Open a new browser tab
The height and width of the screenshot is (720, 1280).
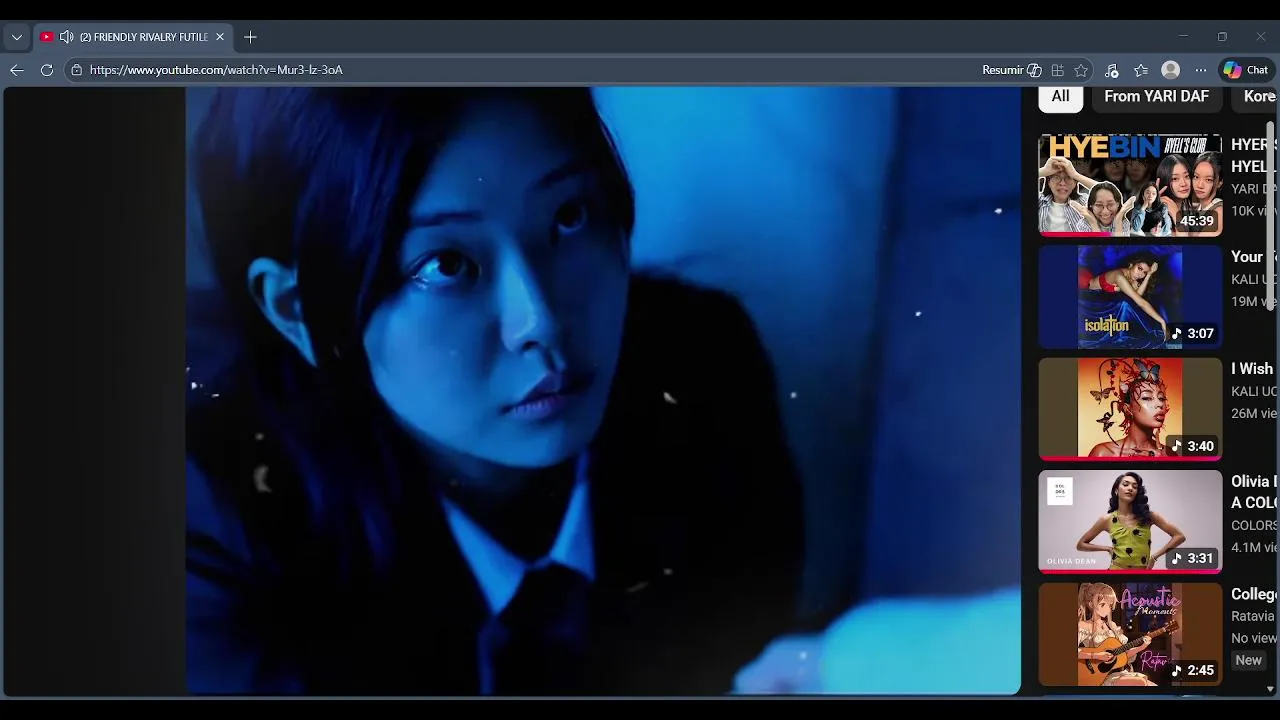click(250, 37)
